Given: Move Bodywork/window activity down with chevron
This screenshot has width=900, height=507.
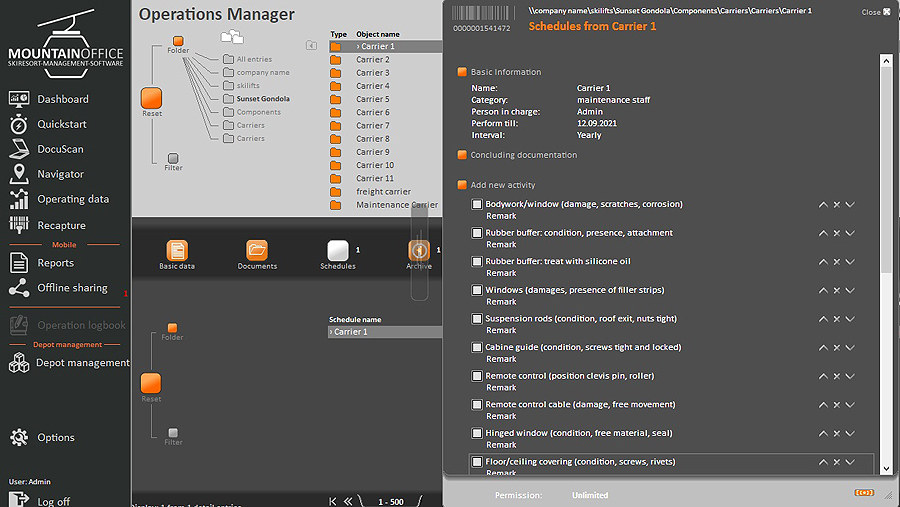Looking at the screenshot, I should point(850,204).
